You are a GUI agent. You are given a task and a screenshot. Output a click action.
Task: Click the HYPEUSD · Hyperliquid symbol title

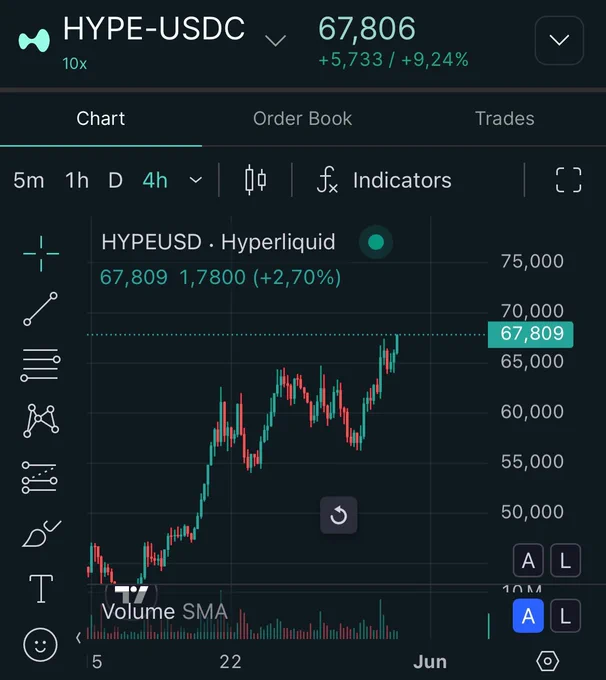click(x=218, y=242)
